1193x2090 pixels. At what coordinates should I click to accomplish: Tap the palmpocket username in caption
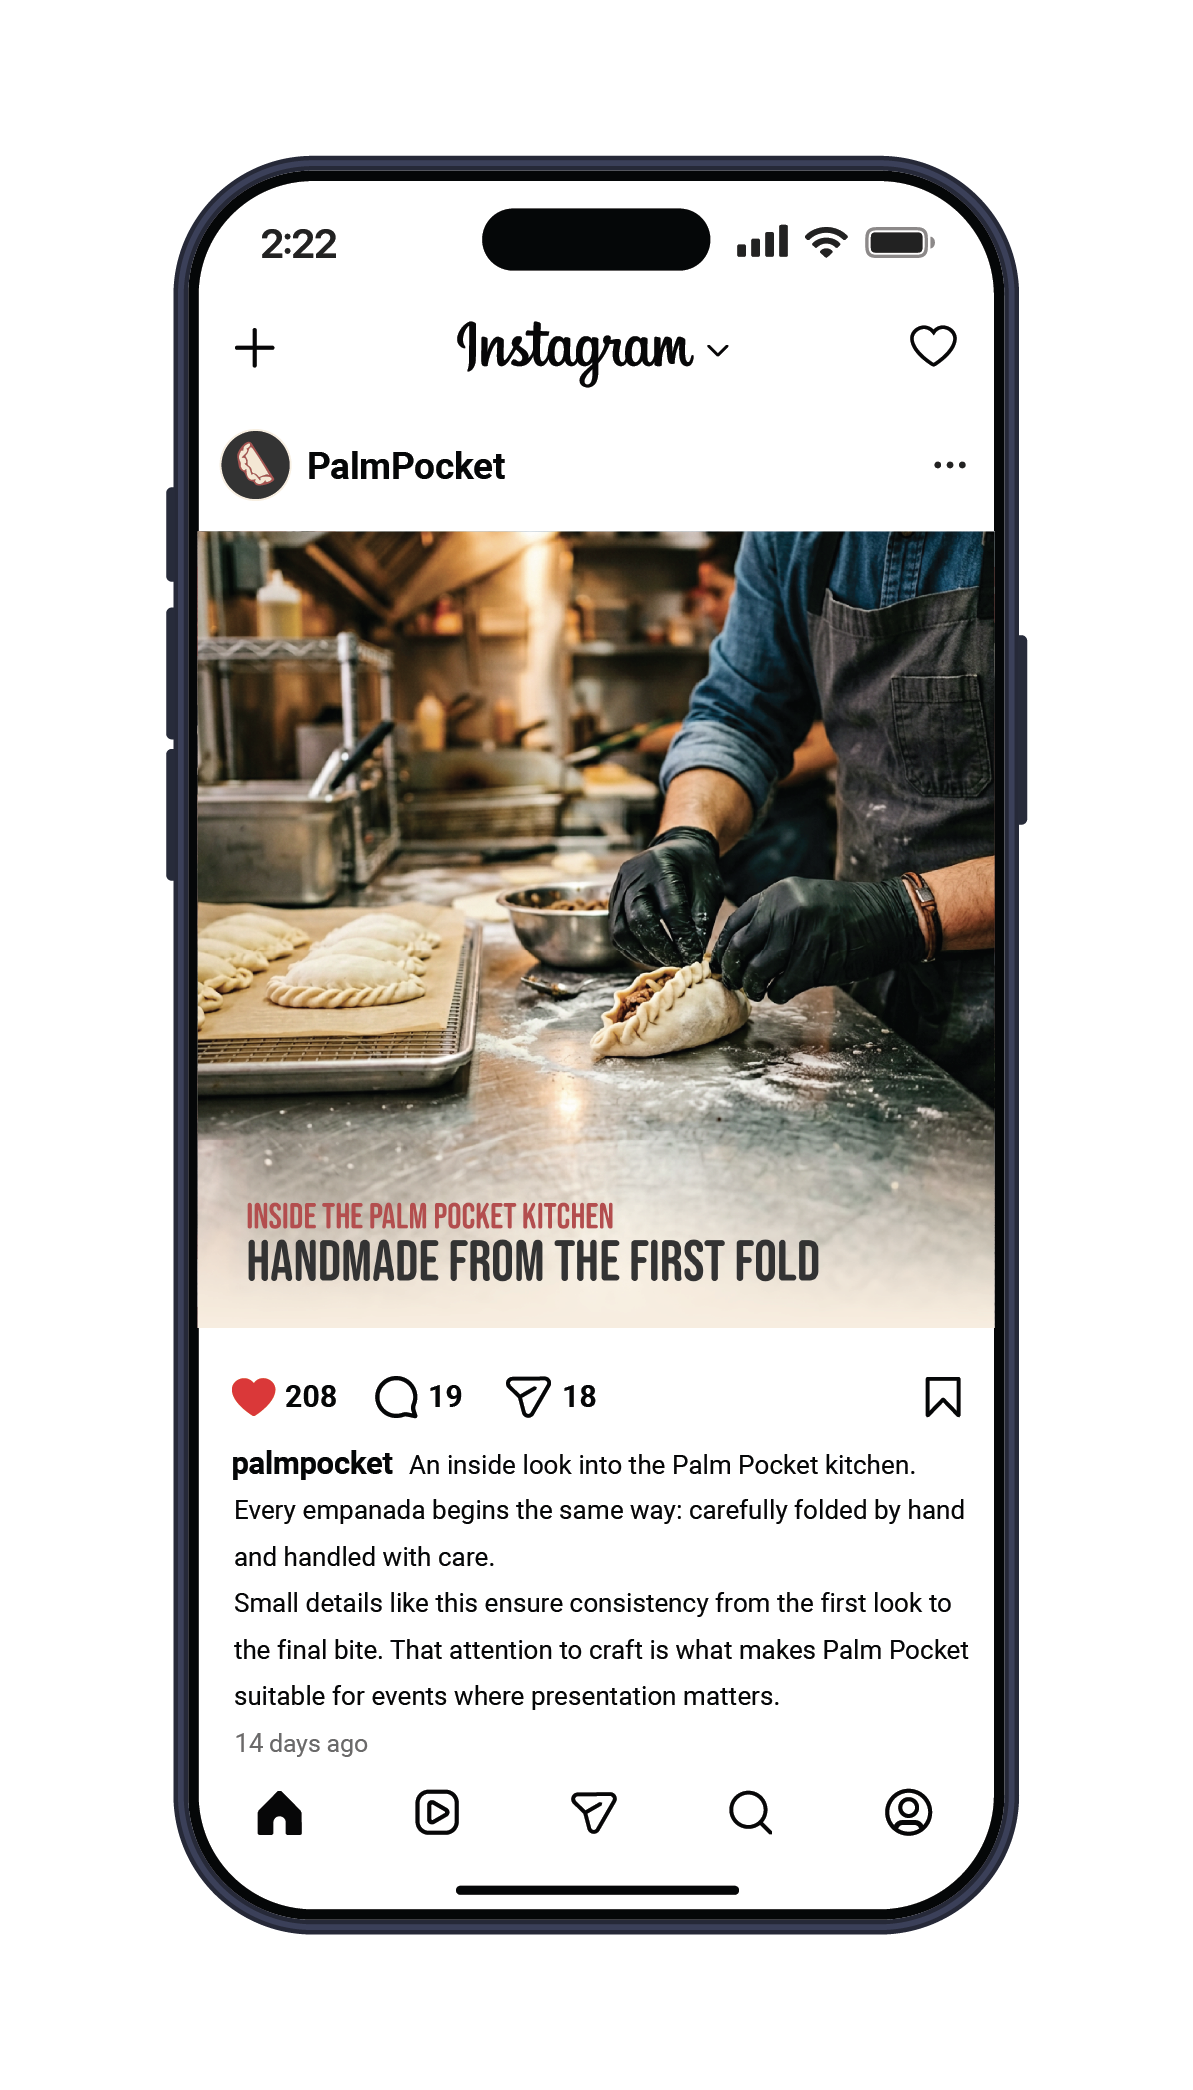click(312, 1464)
